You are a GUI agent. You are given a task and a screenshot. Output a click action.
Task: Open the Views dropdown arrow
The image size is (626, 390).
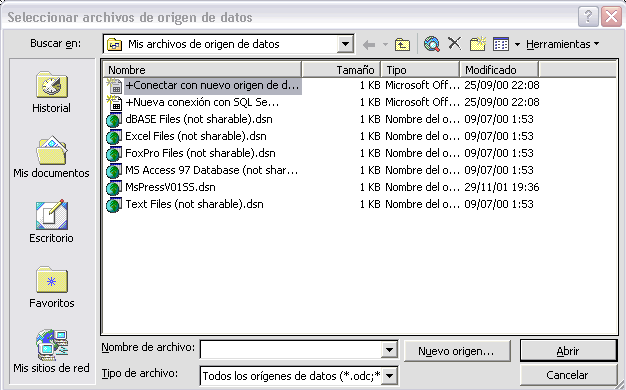tap(517, 44)
